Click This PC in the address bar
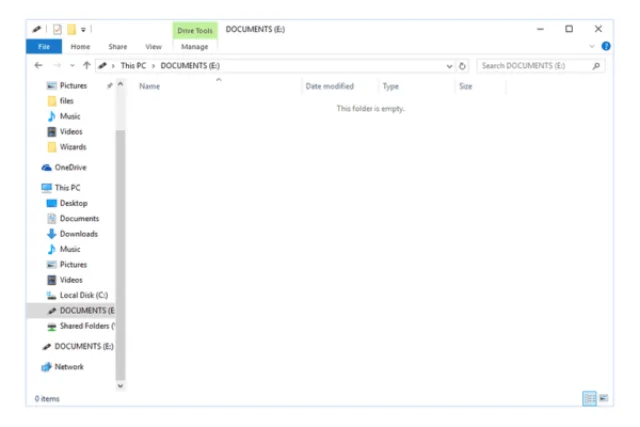 pyautogui.click(x=133, y=65)
